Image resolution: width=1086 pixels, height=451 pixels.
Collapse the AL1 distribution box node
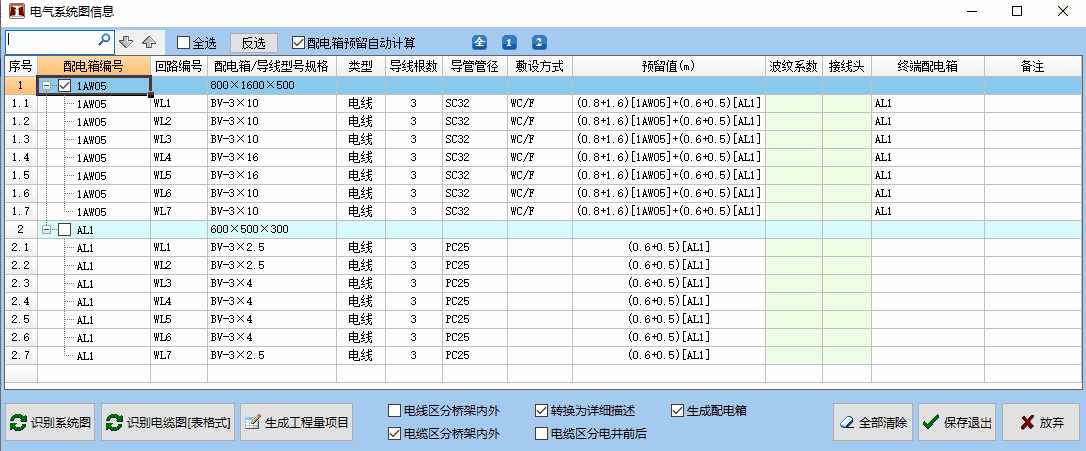46,230
